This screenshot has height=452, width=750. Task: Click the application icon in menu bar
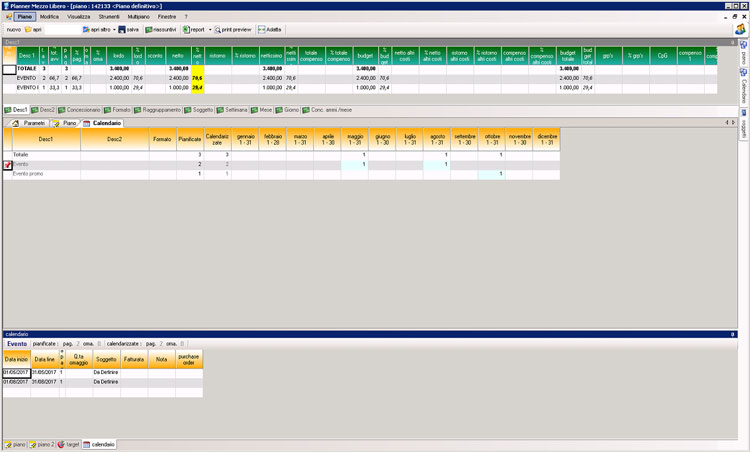tap(9, 17)
